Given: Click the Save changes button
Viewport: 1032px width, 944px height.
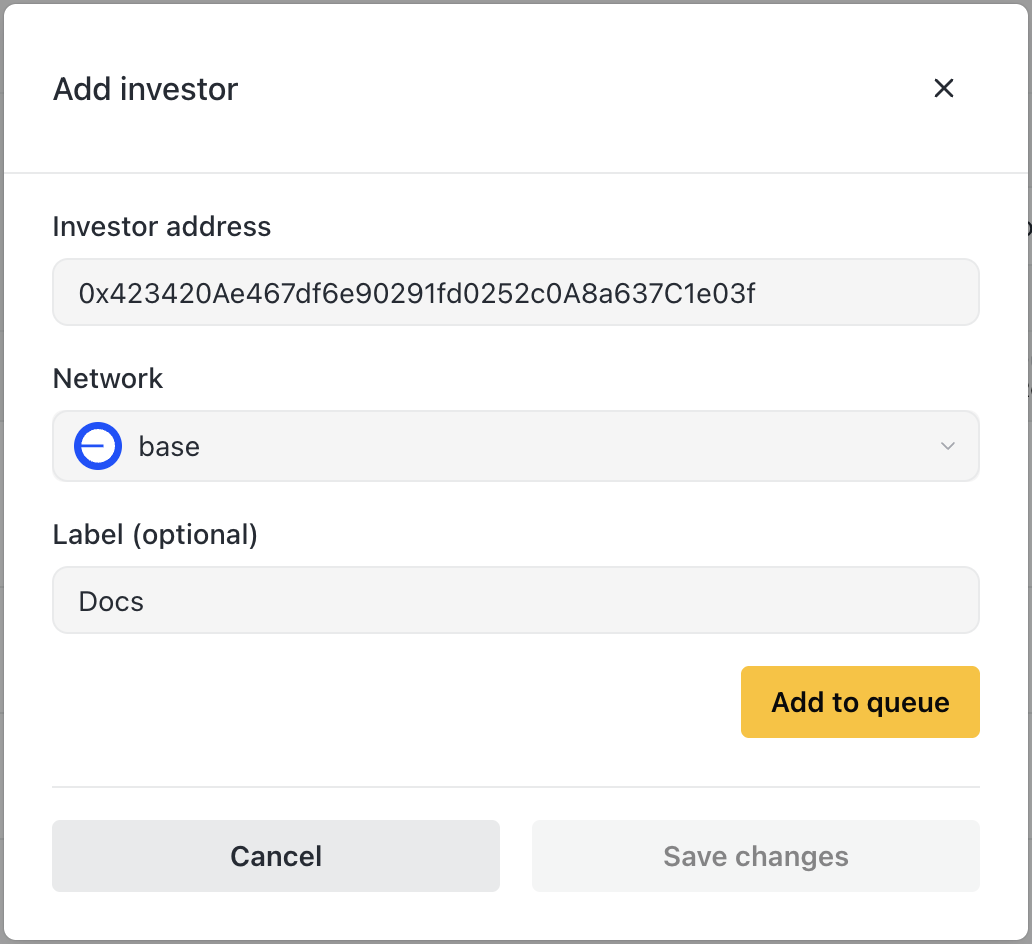Looking at the screenshot, I should click(x=755, y=856).
